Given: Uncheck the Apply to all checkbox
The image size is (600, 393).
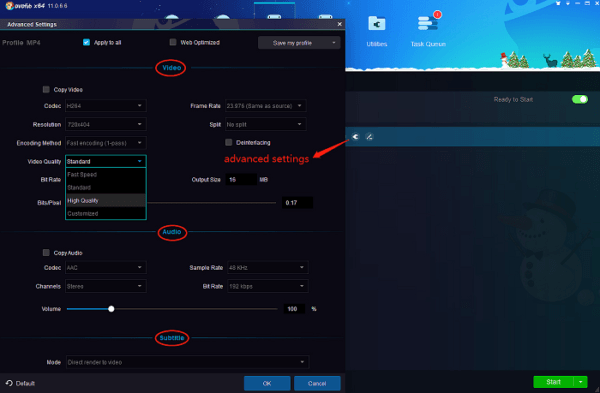Looking at the screenshot, I should (86, 42).
